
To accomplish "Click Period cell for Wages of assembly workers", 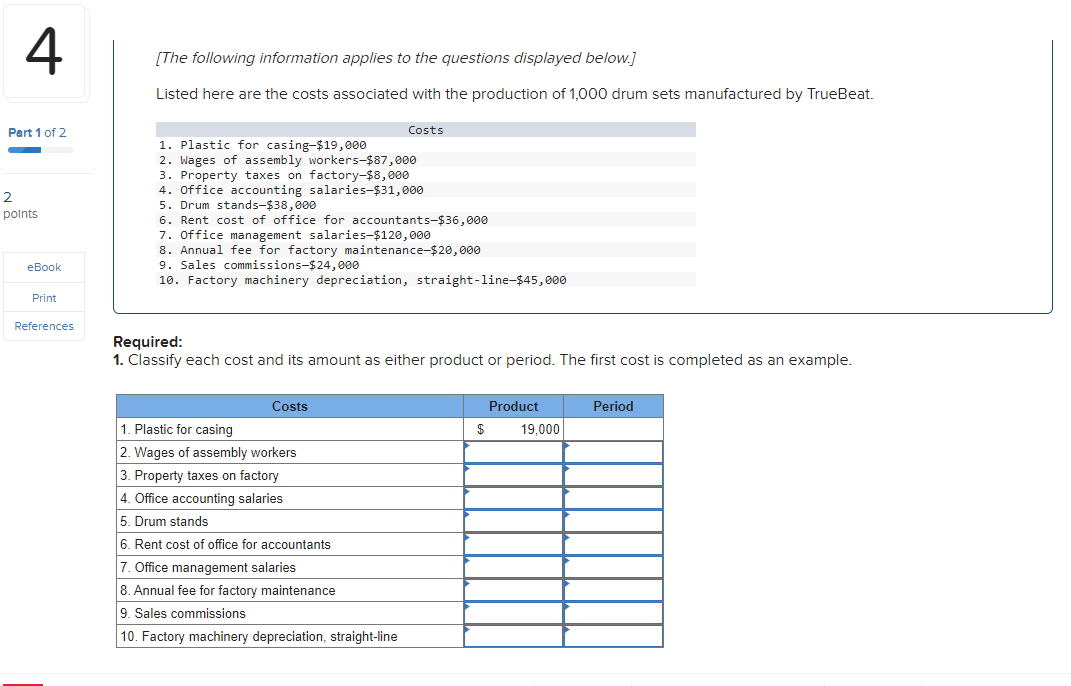I will click(x=613, y=451).
